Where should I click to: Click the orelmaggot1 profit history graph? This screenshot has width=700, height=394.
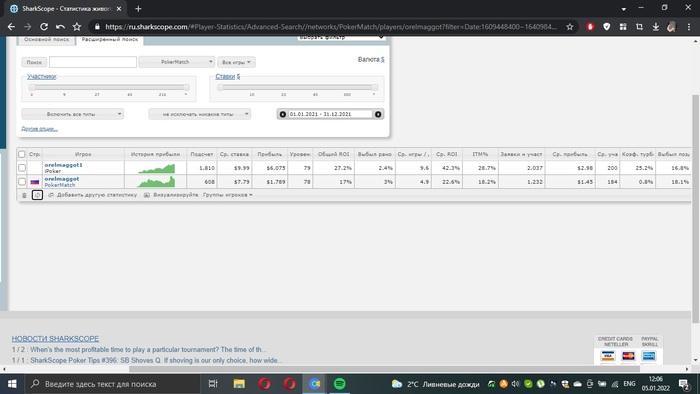pyautogui.click(x=156, y=168)
